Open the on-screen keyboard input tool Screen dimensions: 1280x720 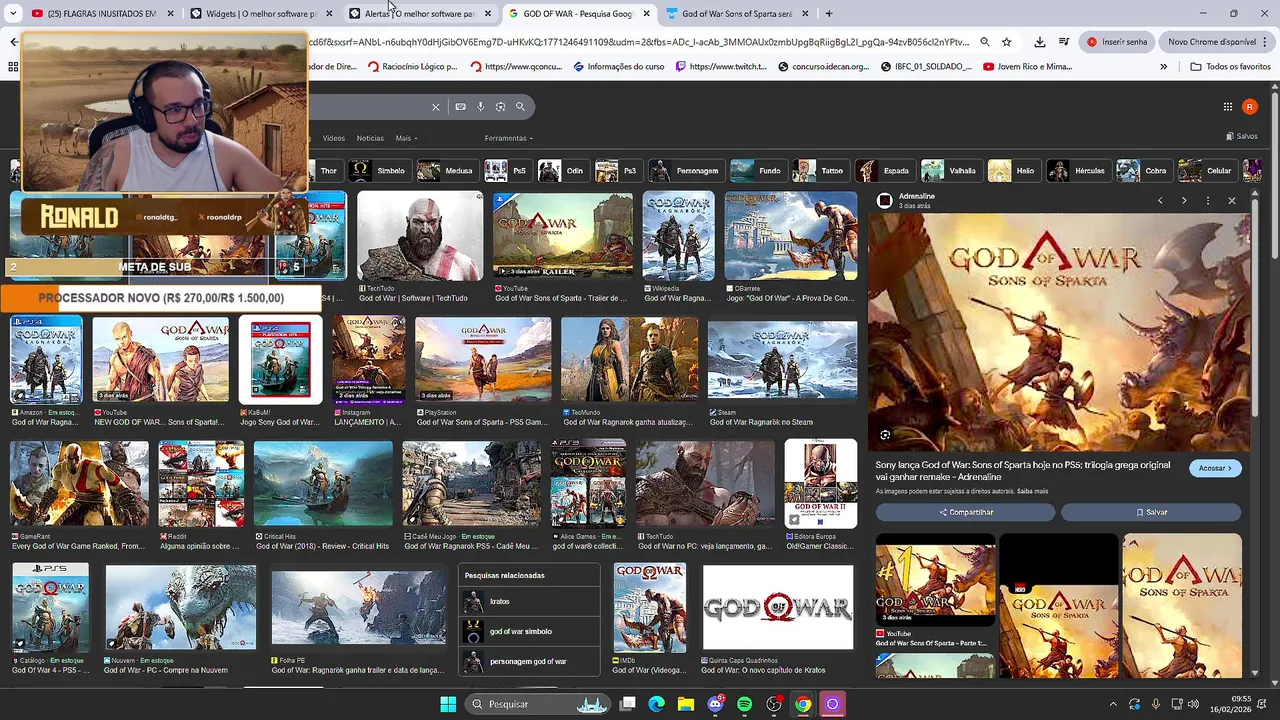tap(460, 107)
